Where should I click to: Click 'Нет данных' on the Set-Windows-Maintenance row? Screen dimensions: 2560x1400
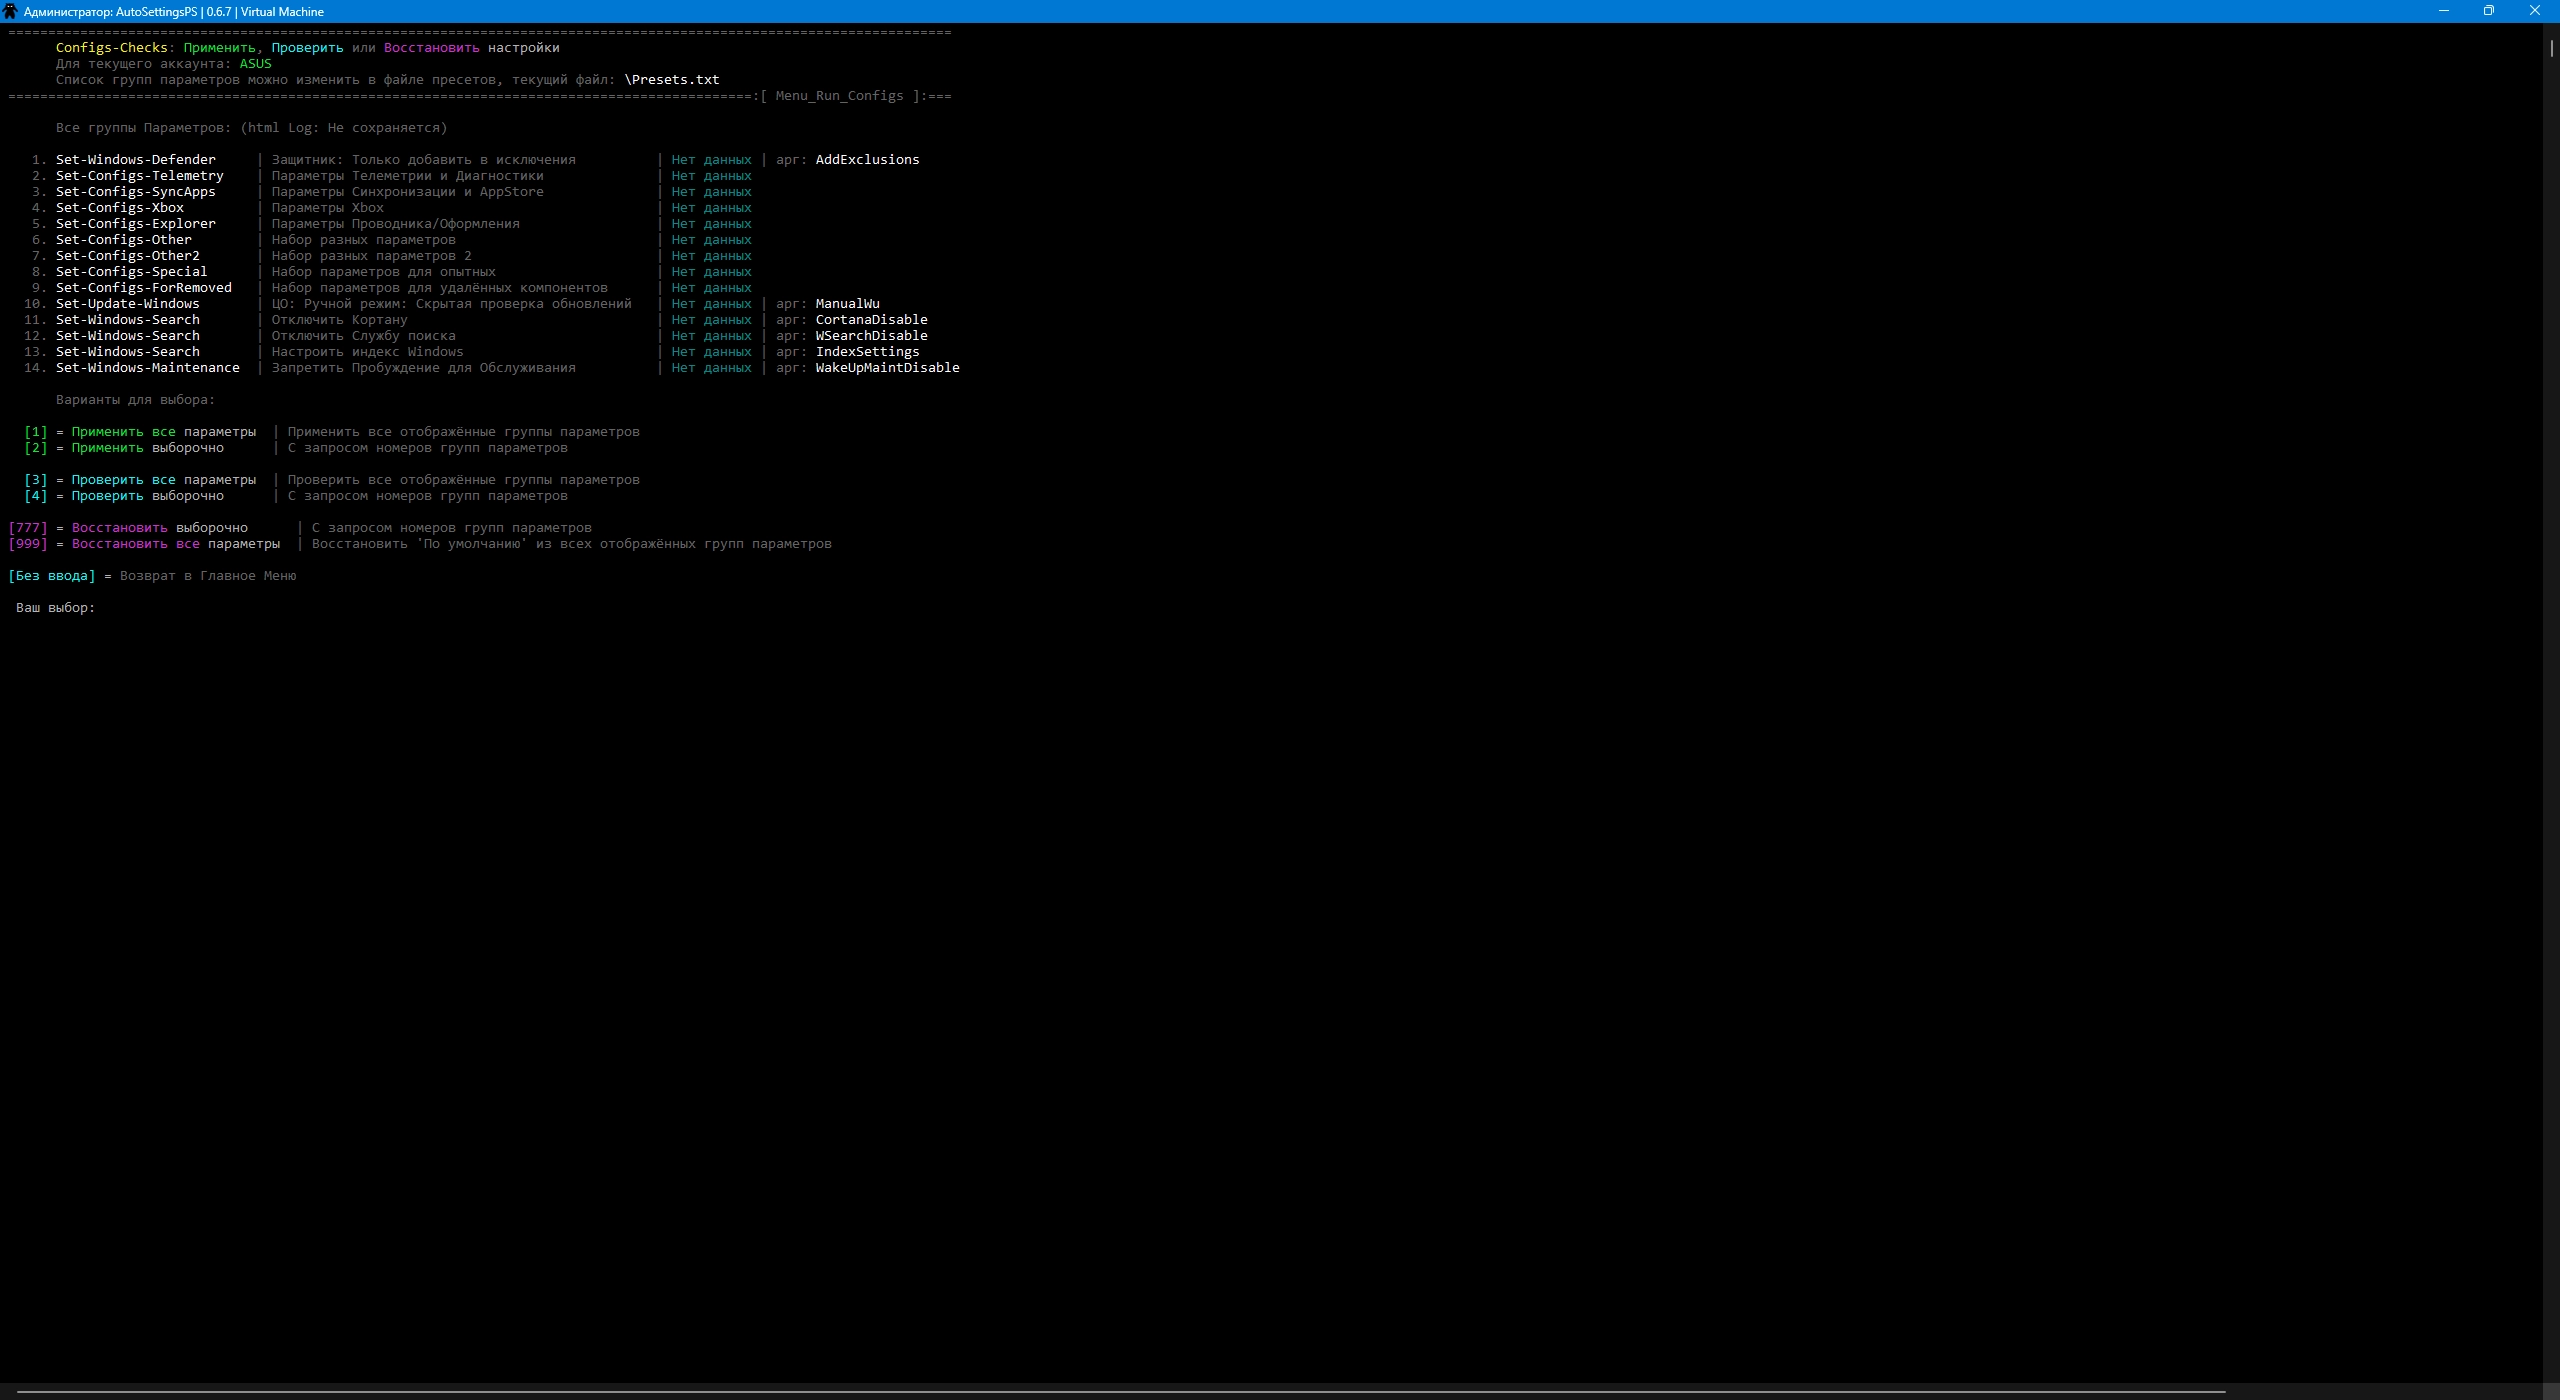click(x=712, y=368)
